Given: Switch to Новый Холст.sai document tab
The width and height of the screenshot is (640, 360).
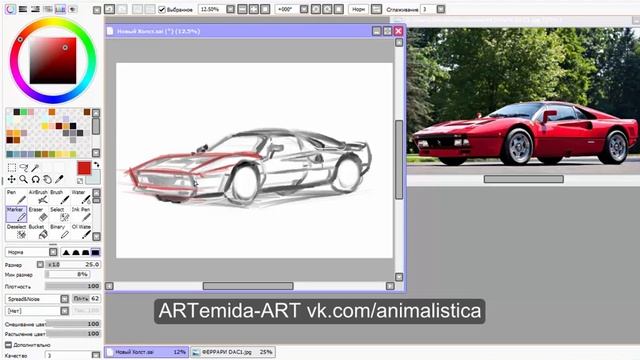Looking at the screenshot, I should tap(146, 352).
